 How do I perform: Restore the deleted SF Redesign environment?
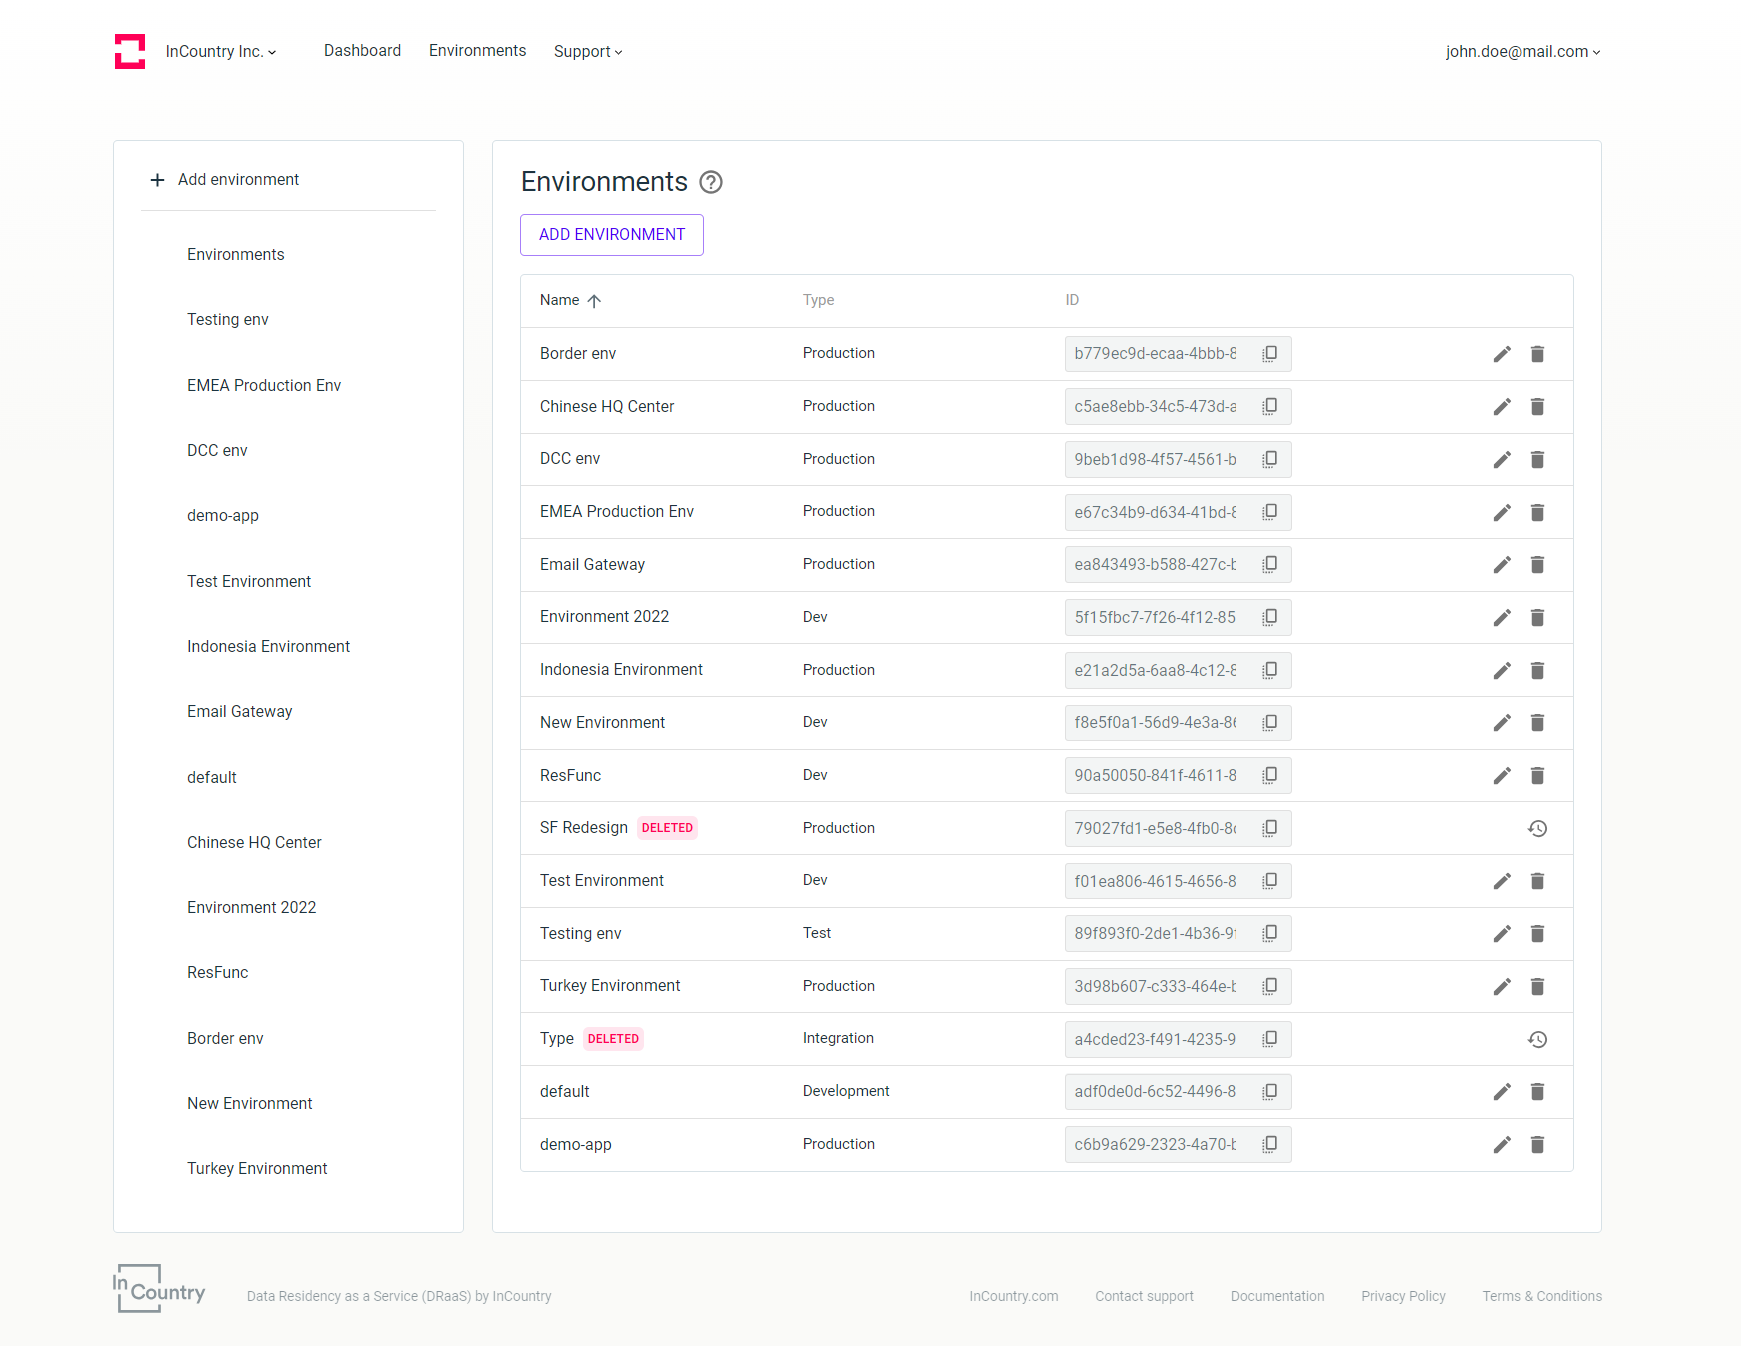1538,828
